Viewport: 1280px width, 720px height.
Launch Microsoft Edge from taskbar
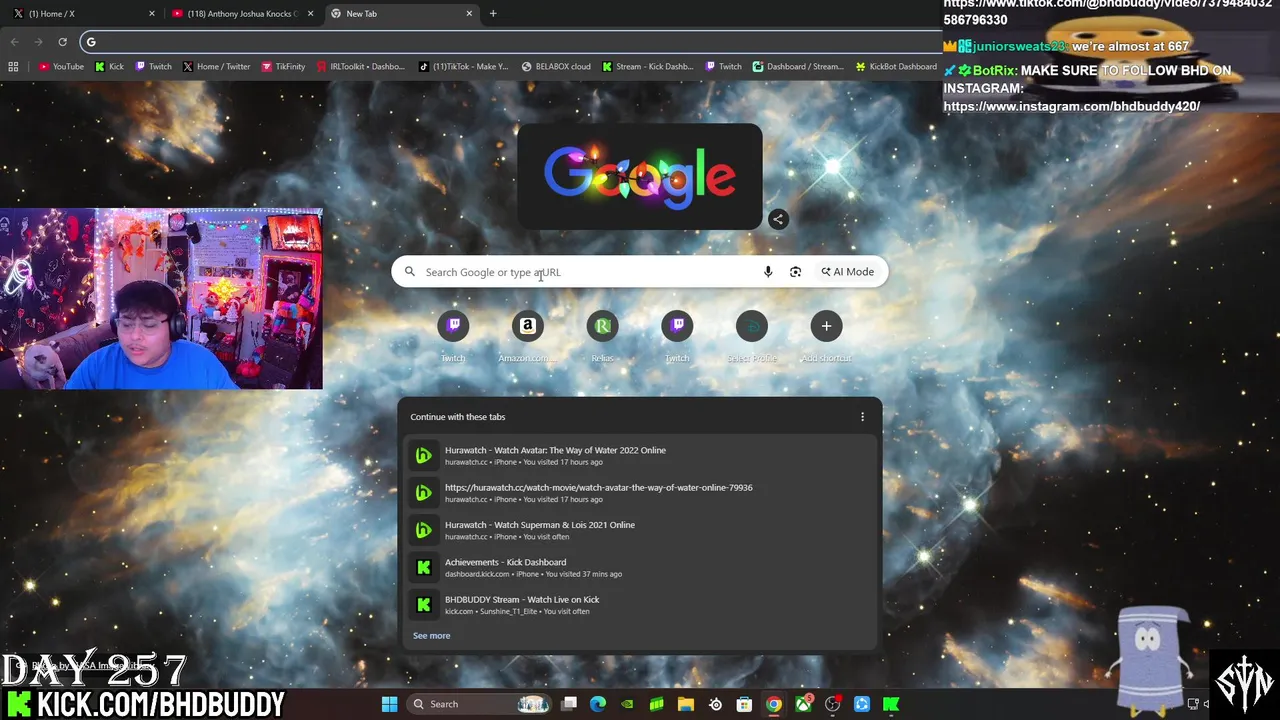598,704
